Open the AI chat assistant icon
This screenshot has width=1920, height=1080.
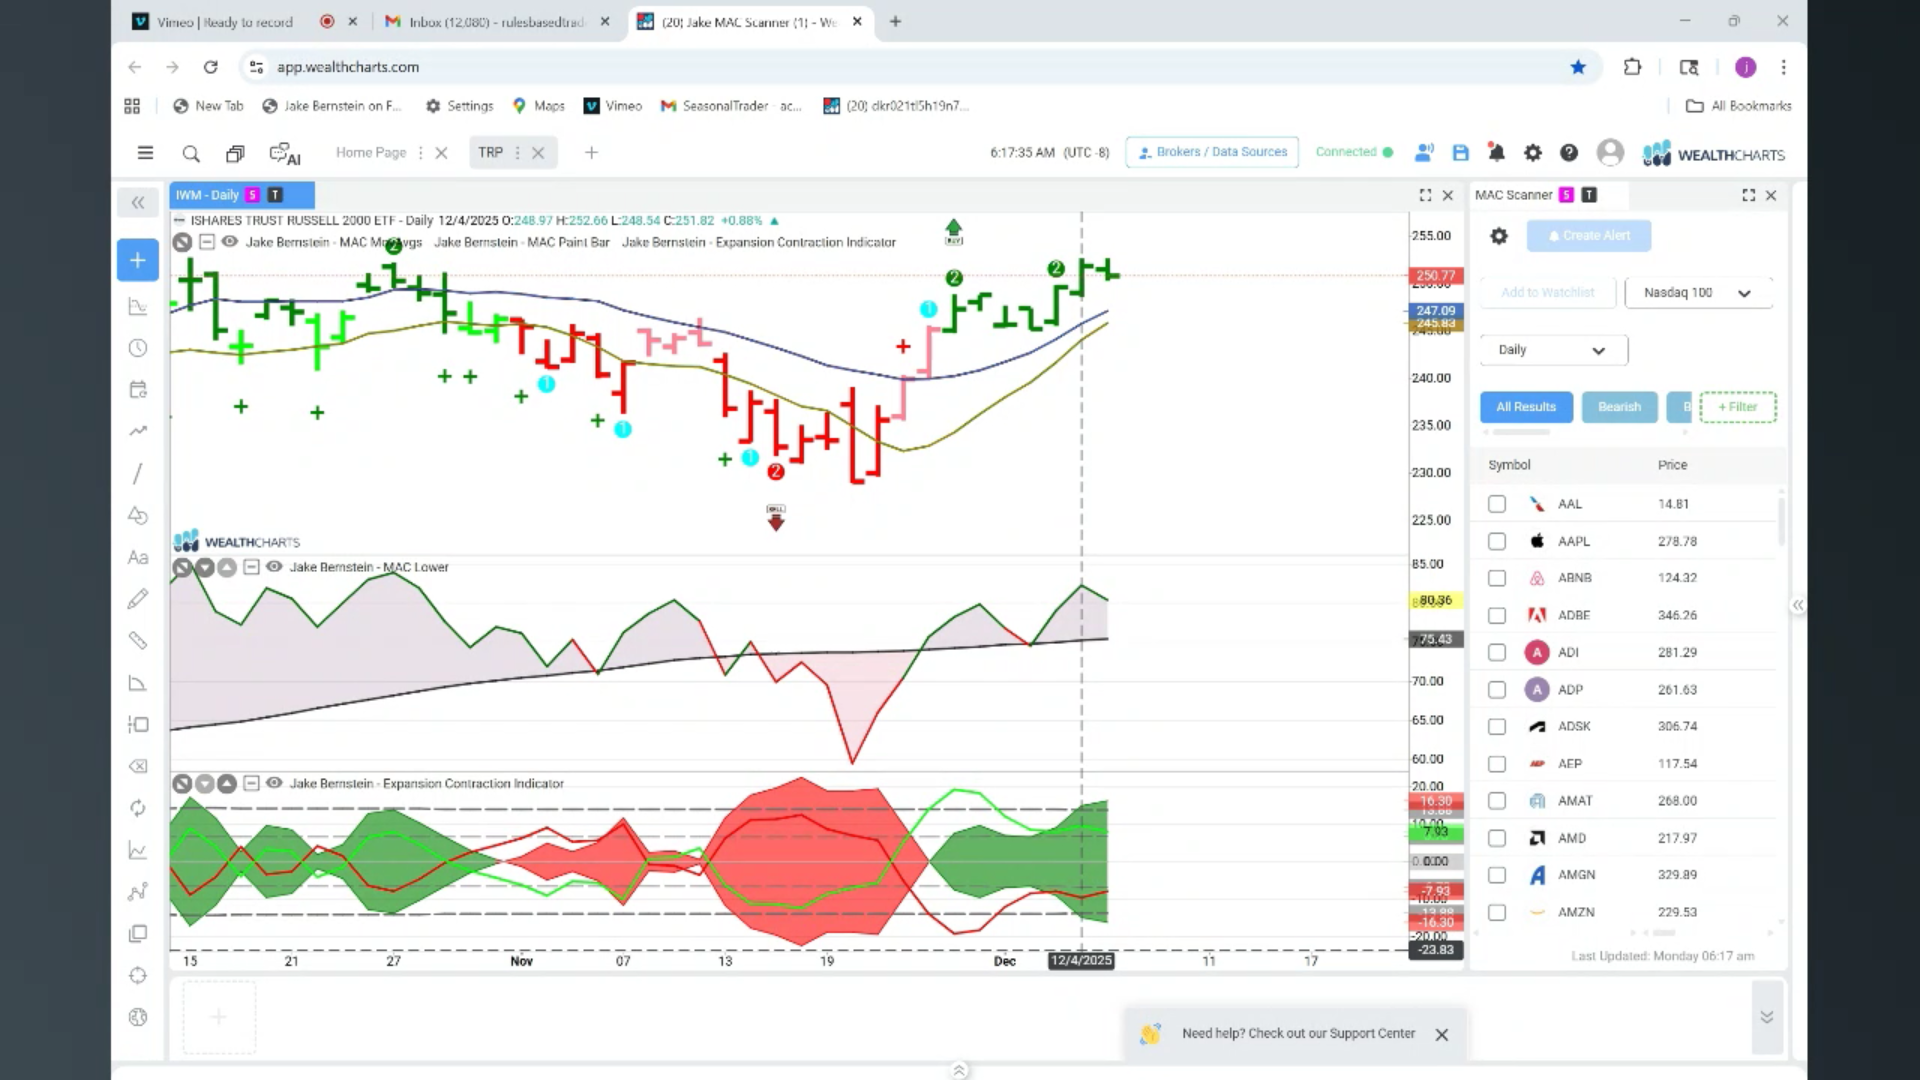pyautogui.click(x=285, y=153)
